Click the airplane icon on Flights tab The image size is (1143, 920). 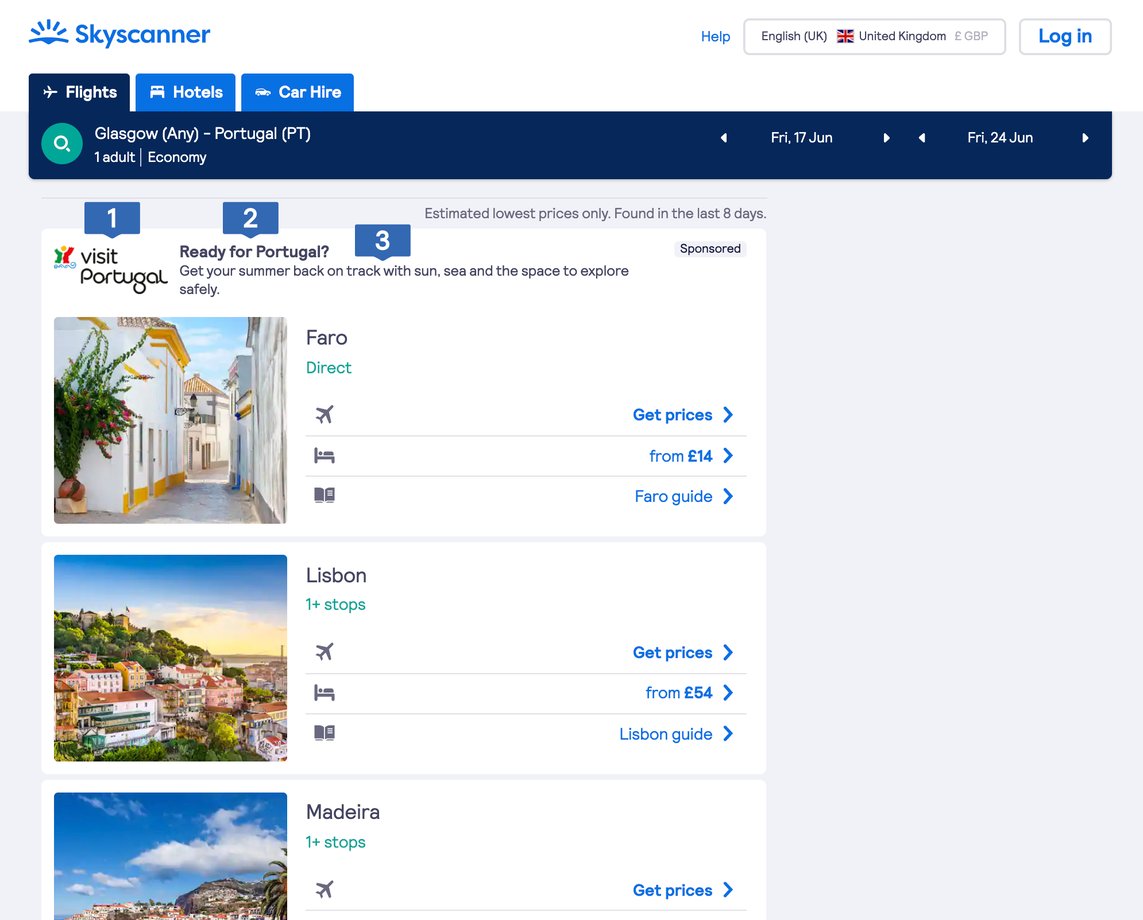(x=50, y=92)
